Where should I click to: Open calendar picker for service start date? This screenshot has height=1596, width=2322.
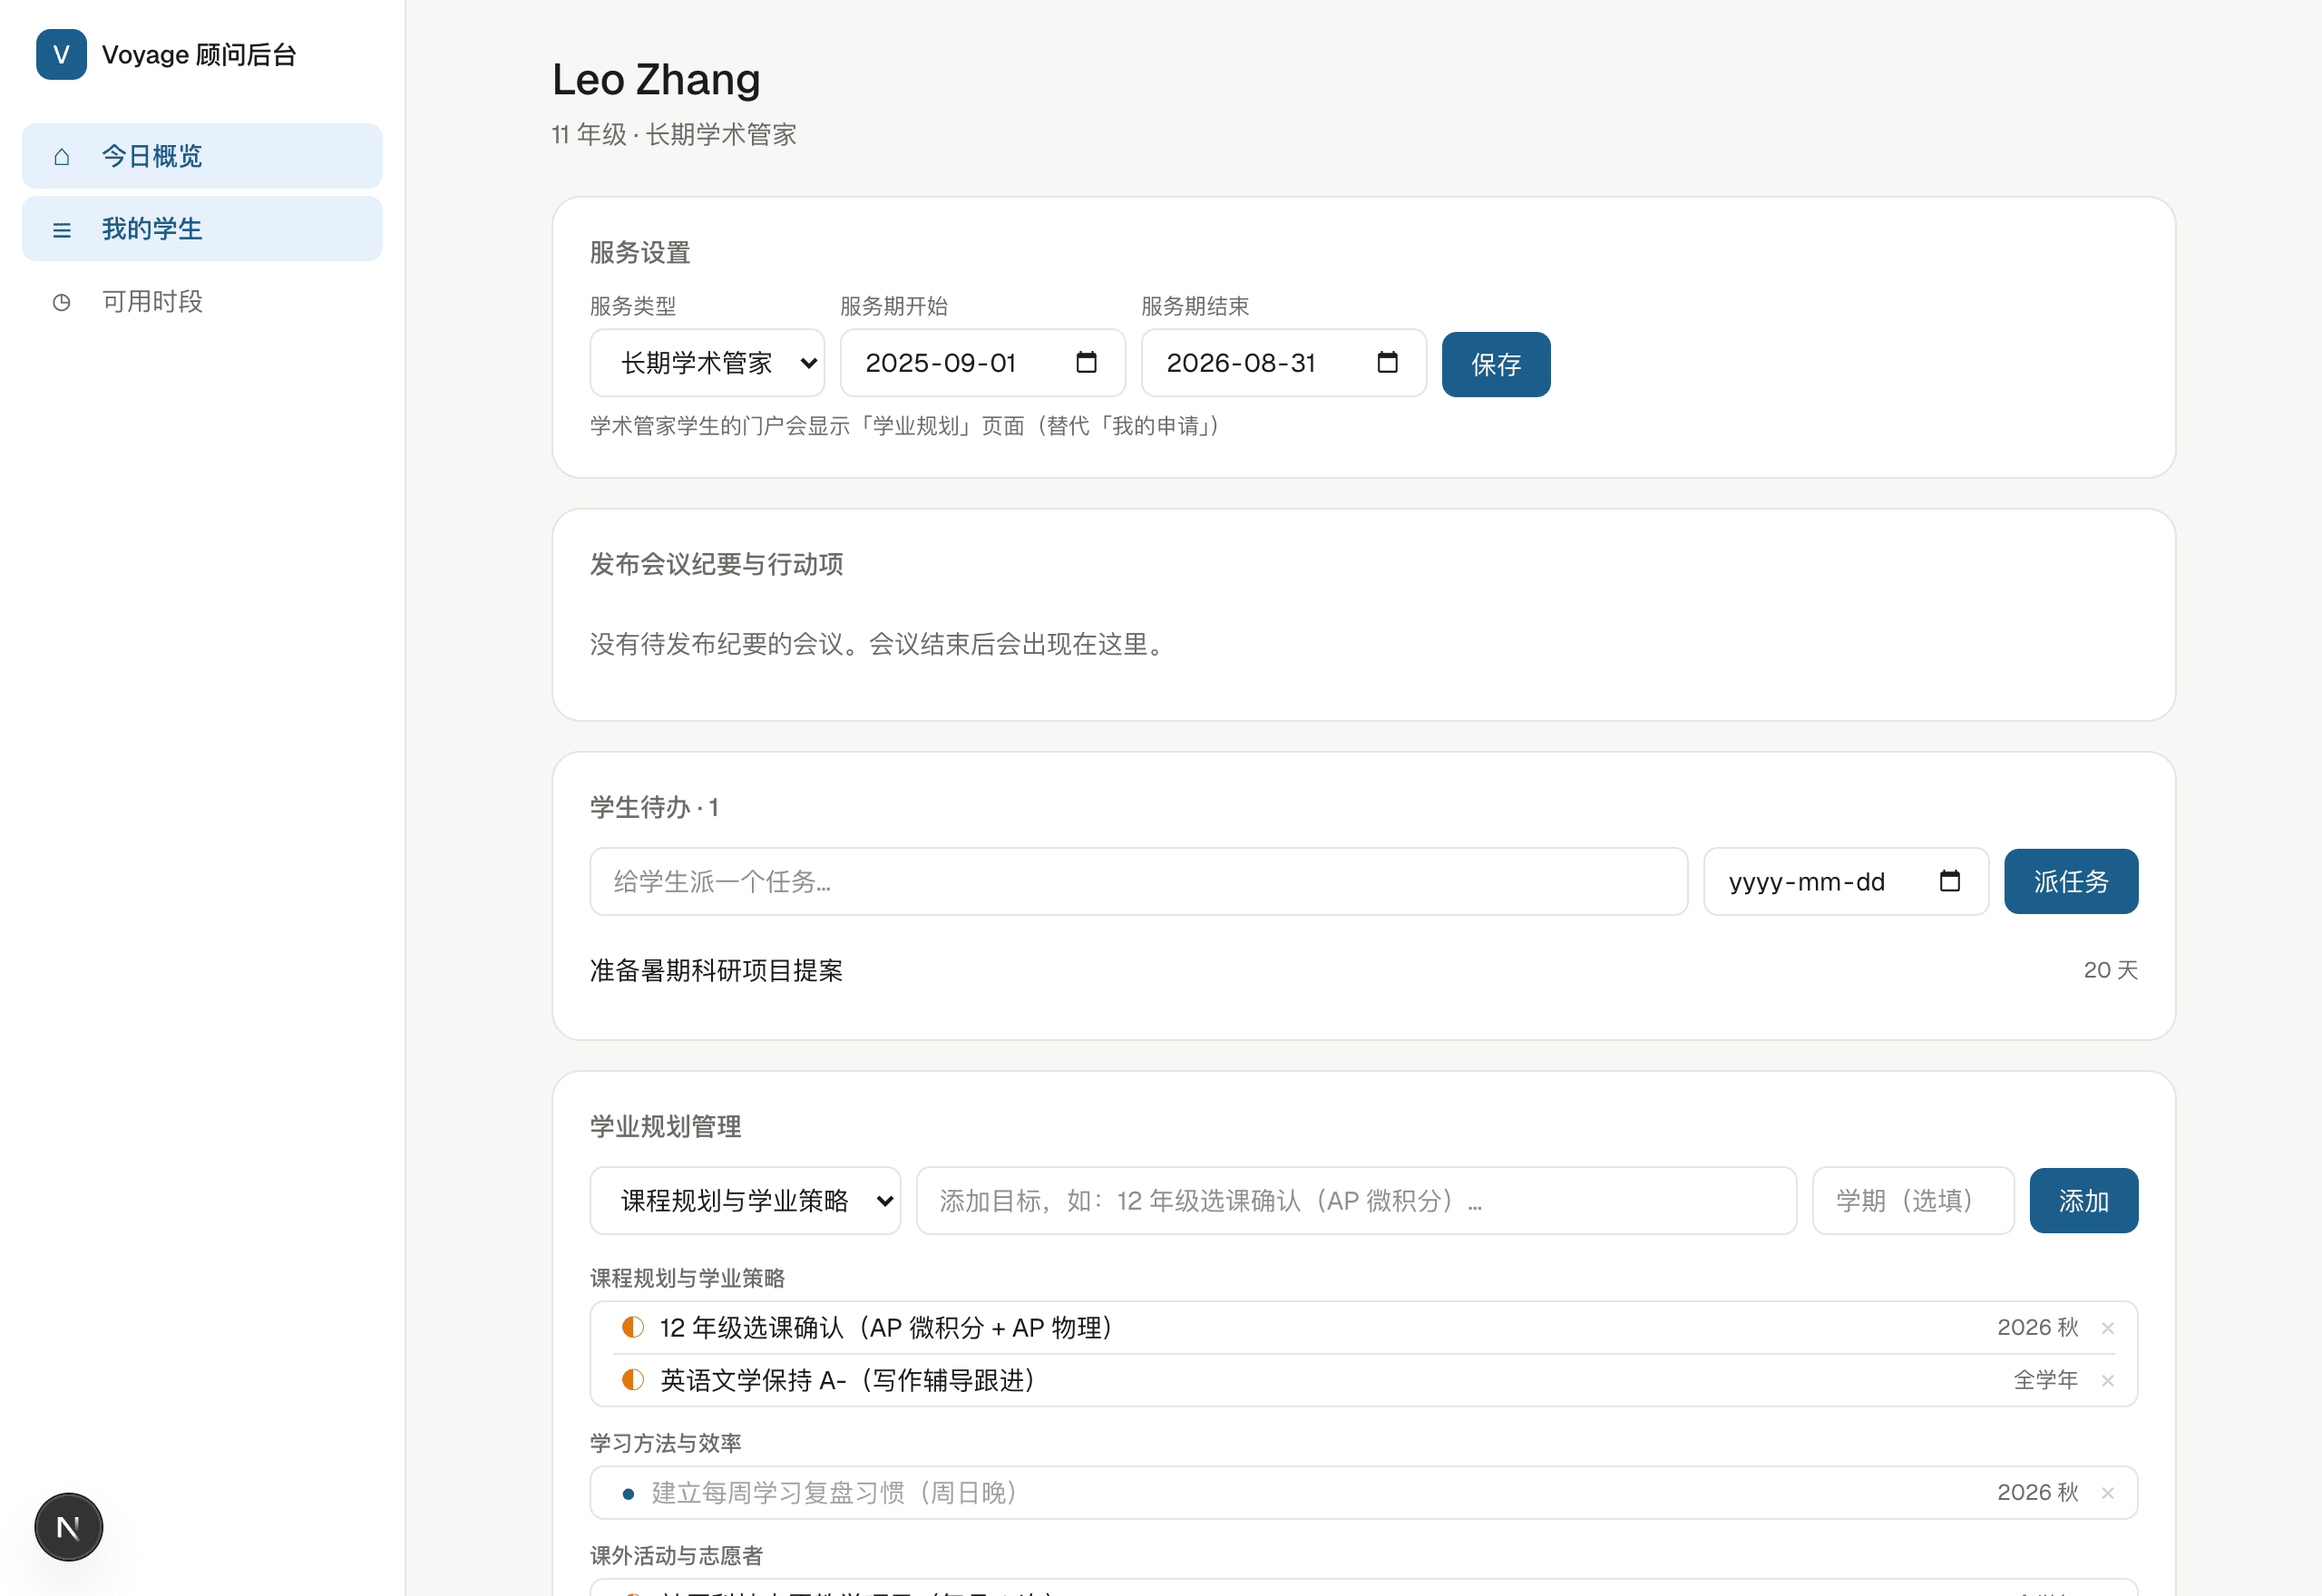pyautogui.click(x=1086, y=362)
